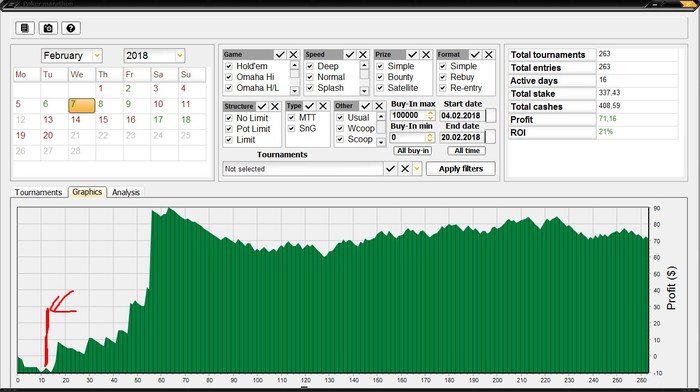Viewport: 700px width, 392px height.
Task: Click the camera screenshot icon
Action: tap(48, 28)
